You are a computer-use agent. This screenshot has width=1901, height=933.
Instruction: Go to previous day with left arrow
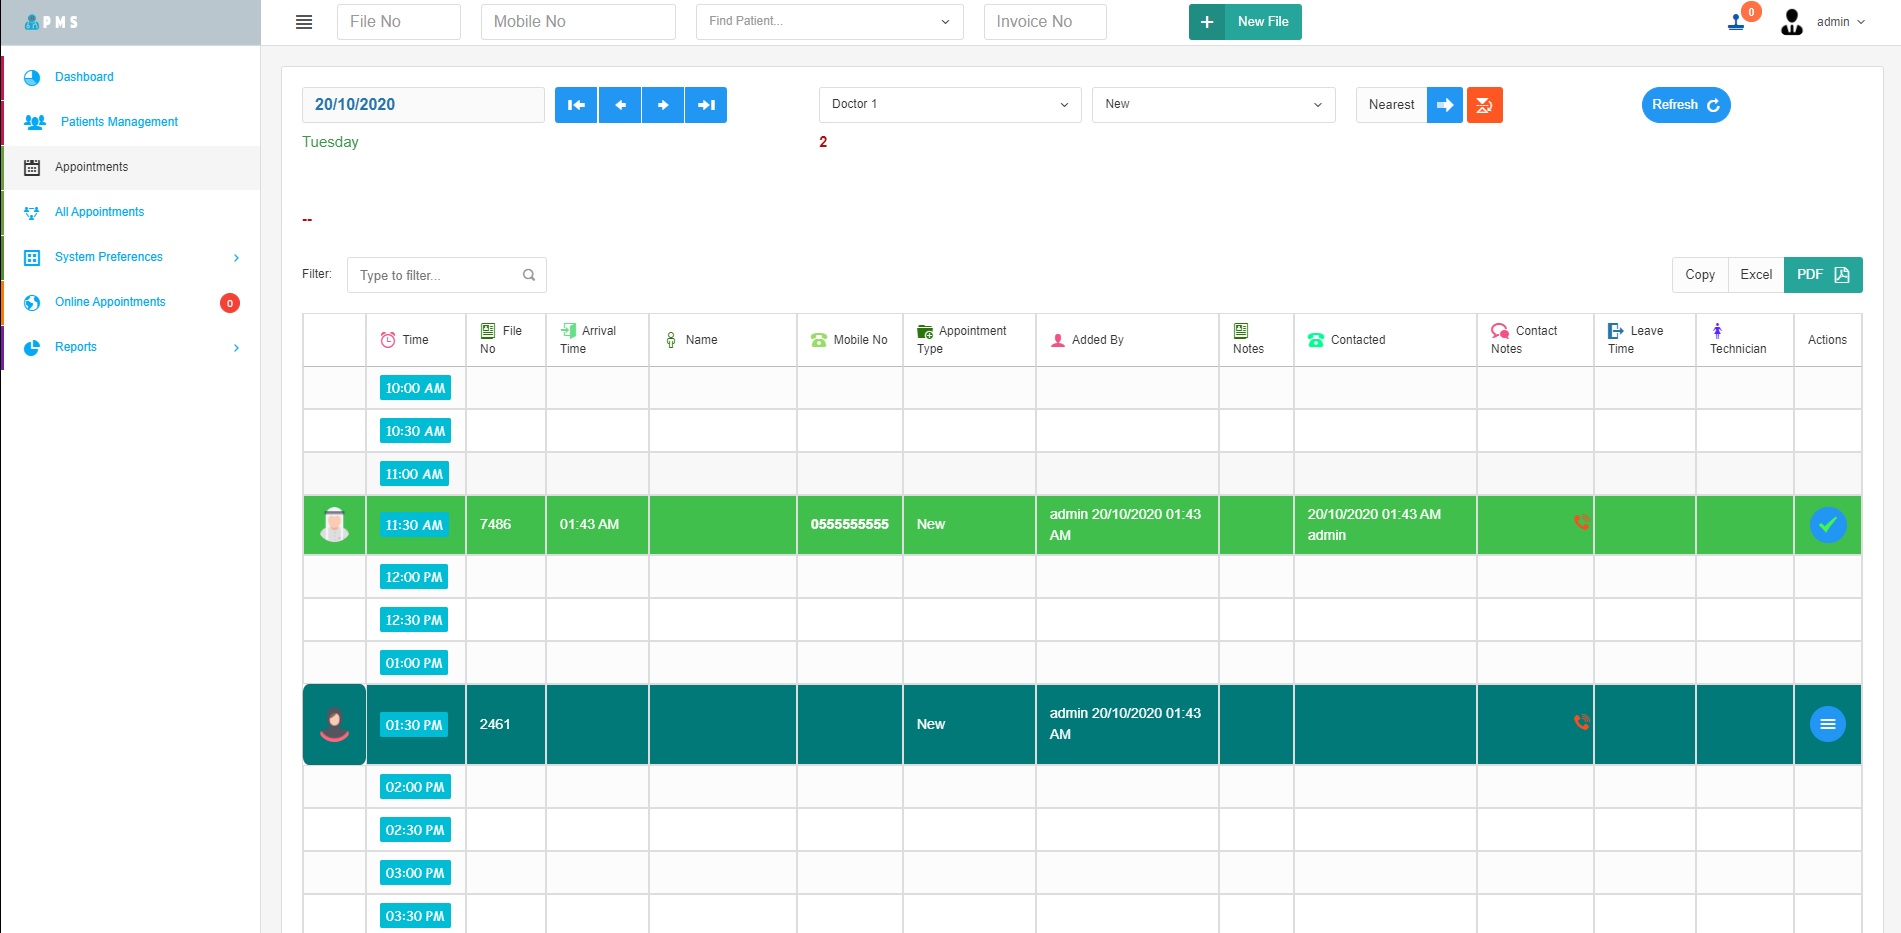pos(620,105)
